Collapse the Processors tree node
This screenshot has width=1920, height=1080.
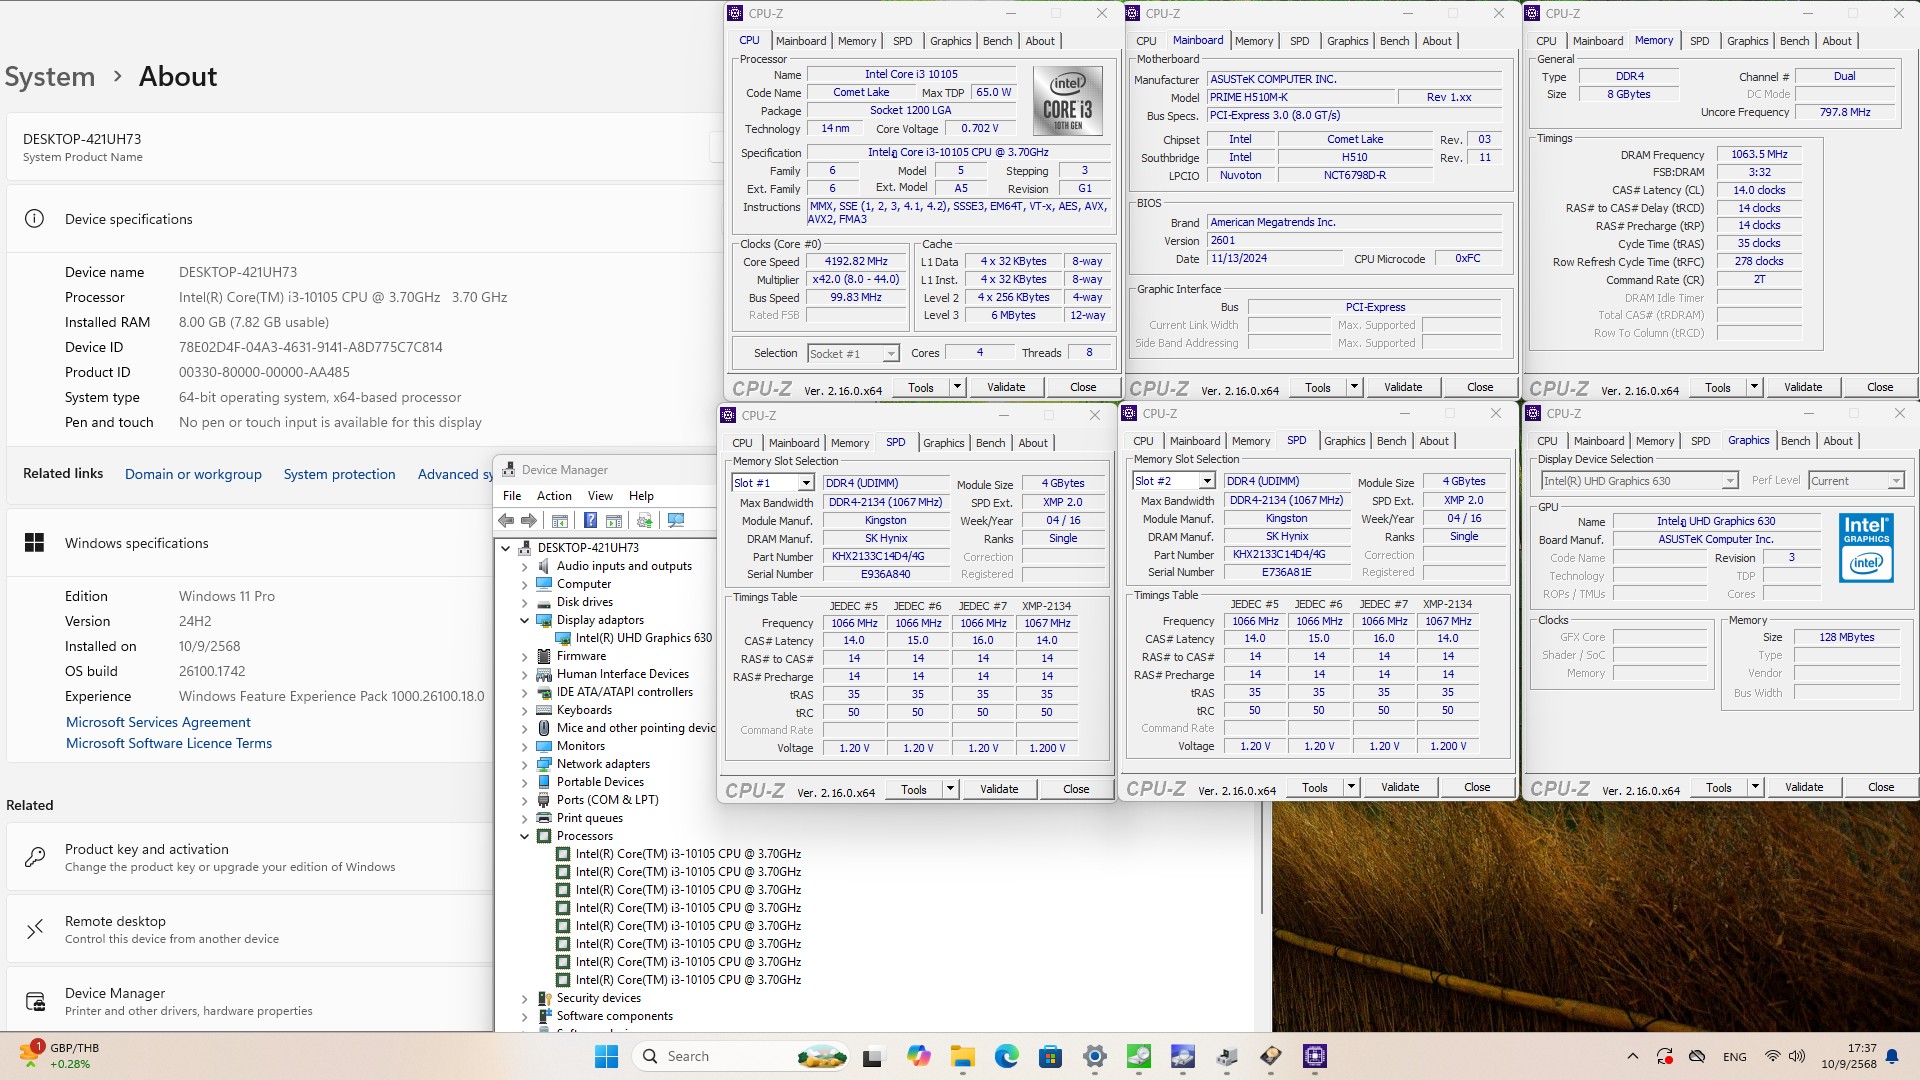click(x=524, y=836)
